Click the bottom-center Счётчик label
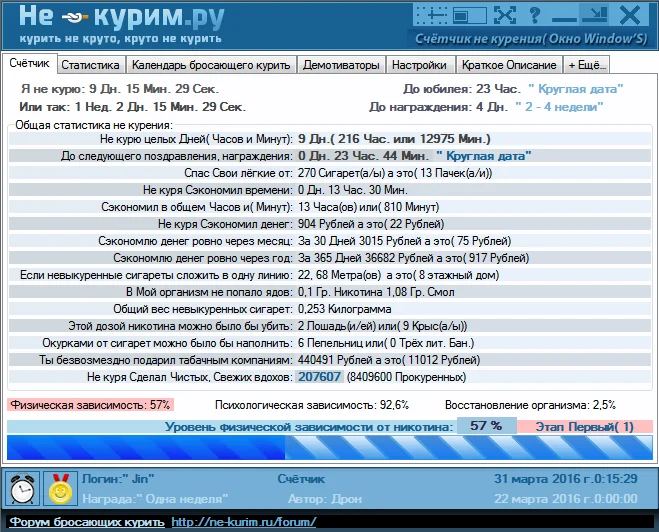659x532 pixels. [301, 479]
